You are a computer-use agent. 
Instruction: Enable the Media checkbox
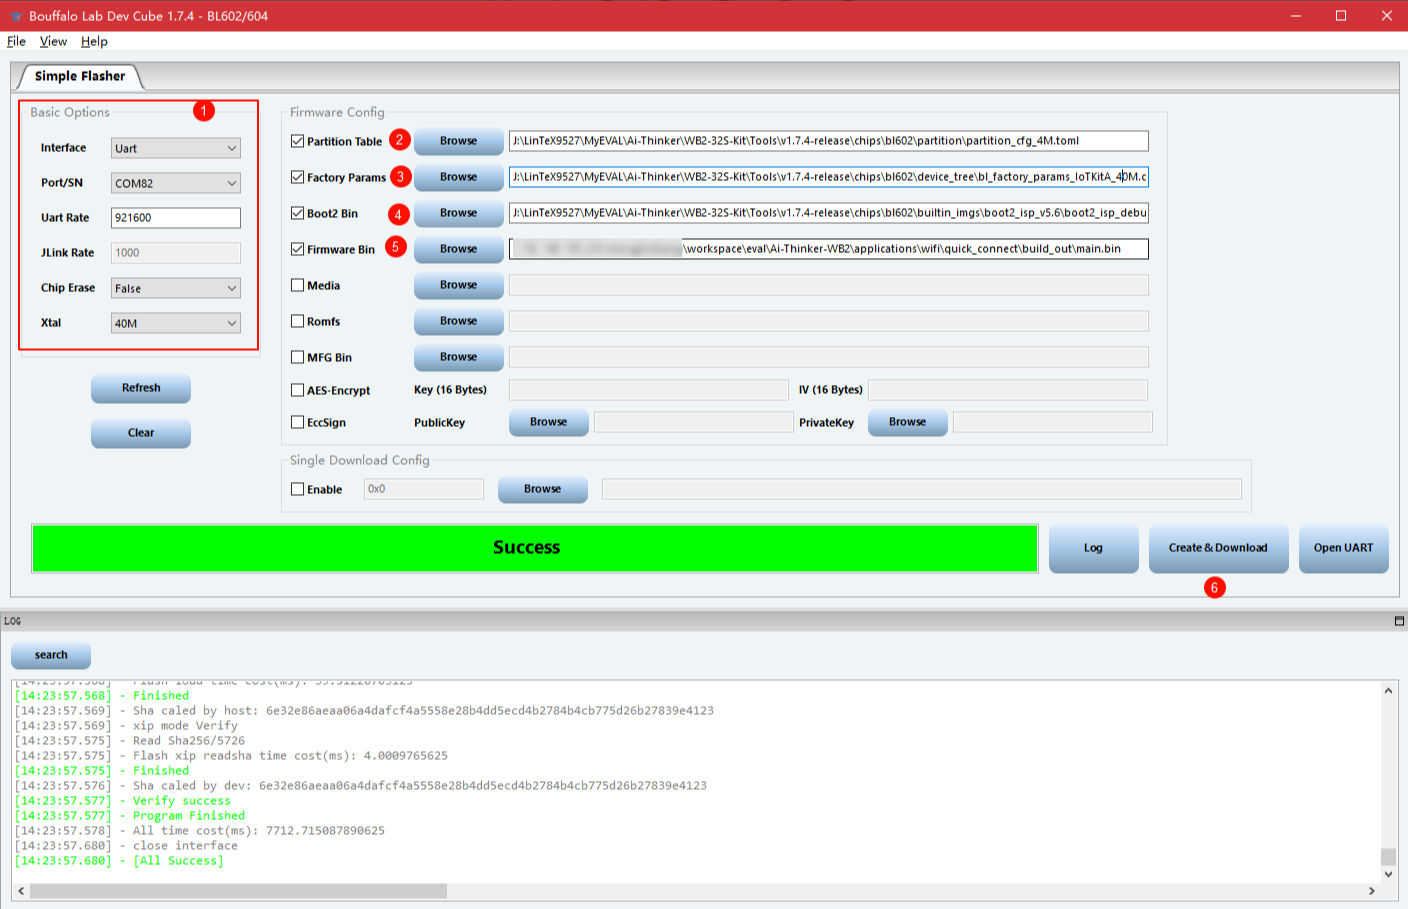pos(297,285)
